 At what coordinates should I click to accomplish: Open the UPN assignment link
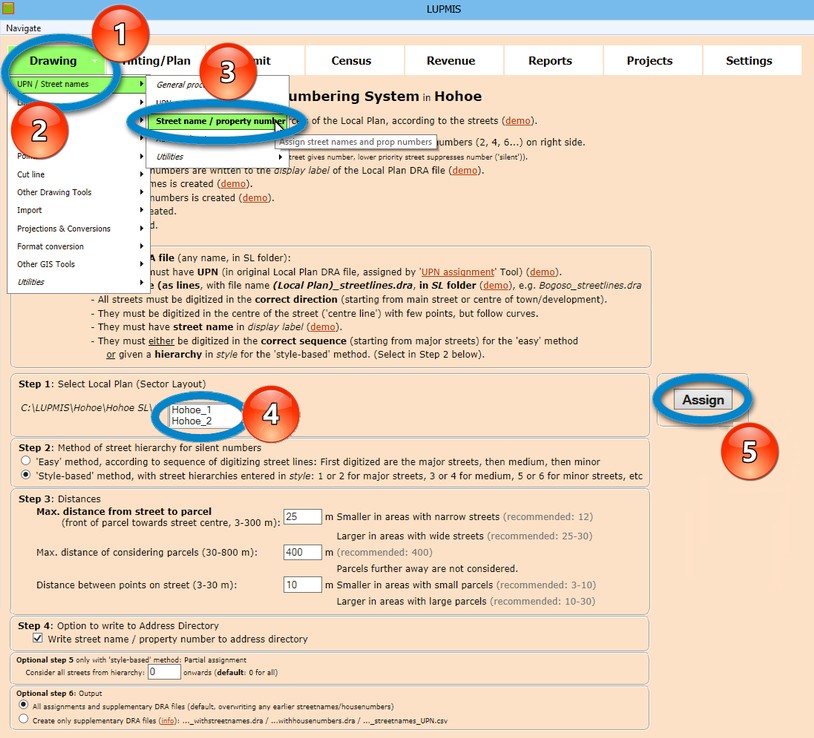point(457,272)
